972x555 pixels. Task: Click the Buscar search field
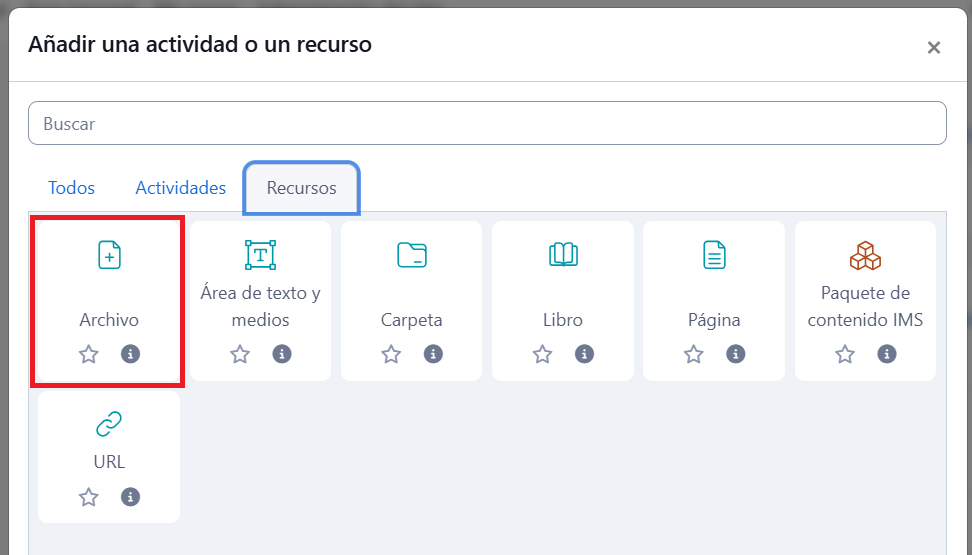tap(487, 123)
